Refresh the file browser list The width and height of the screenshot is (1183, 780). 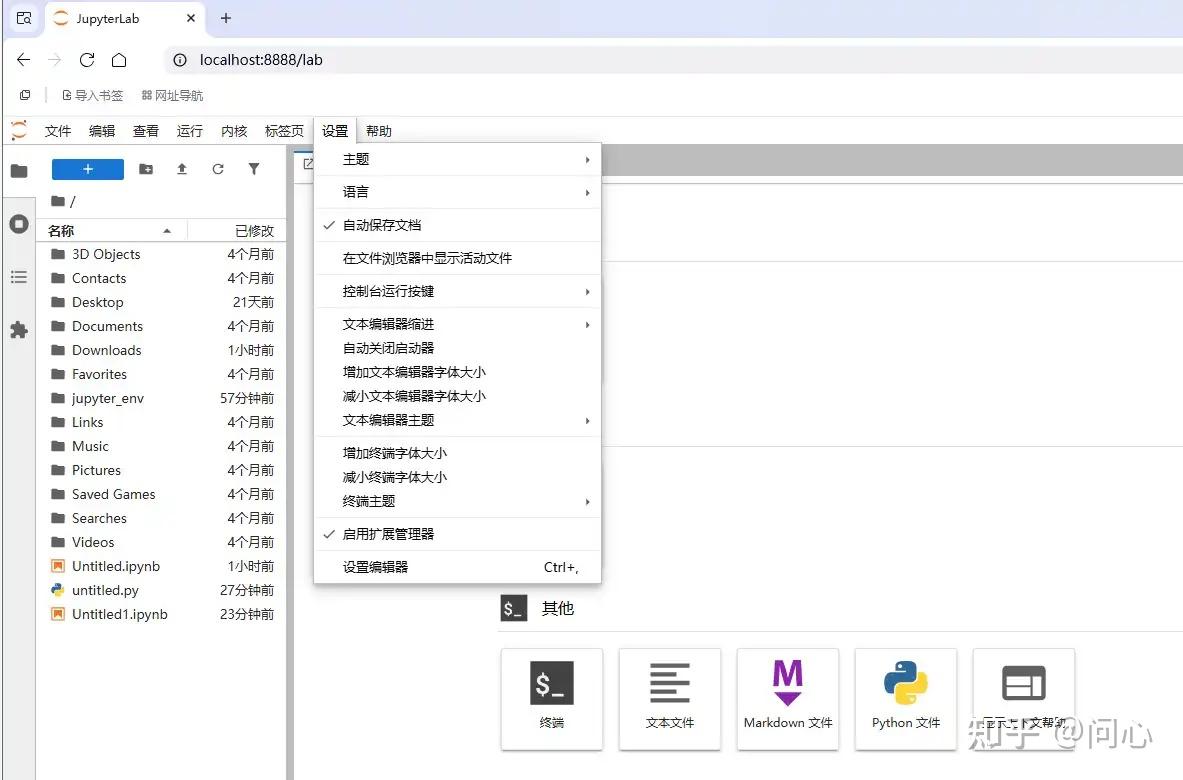pos(218,169)
